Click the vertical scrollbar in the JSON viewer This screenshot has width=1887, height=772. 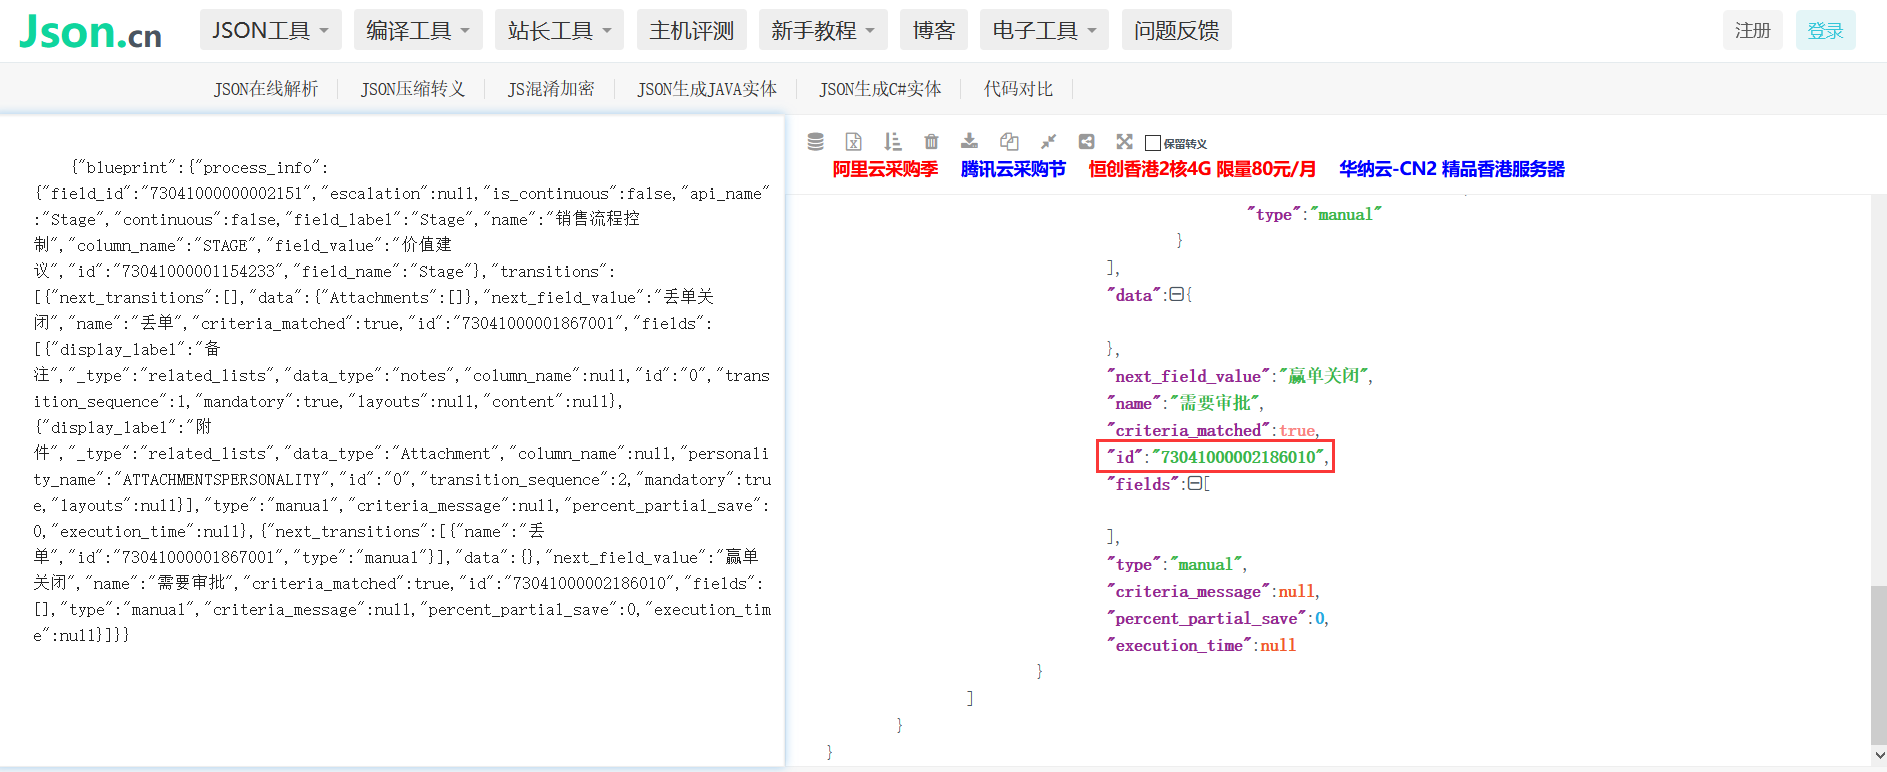click(x=1877, y=660)
